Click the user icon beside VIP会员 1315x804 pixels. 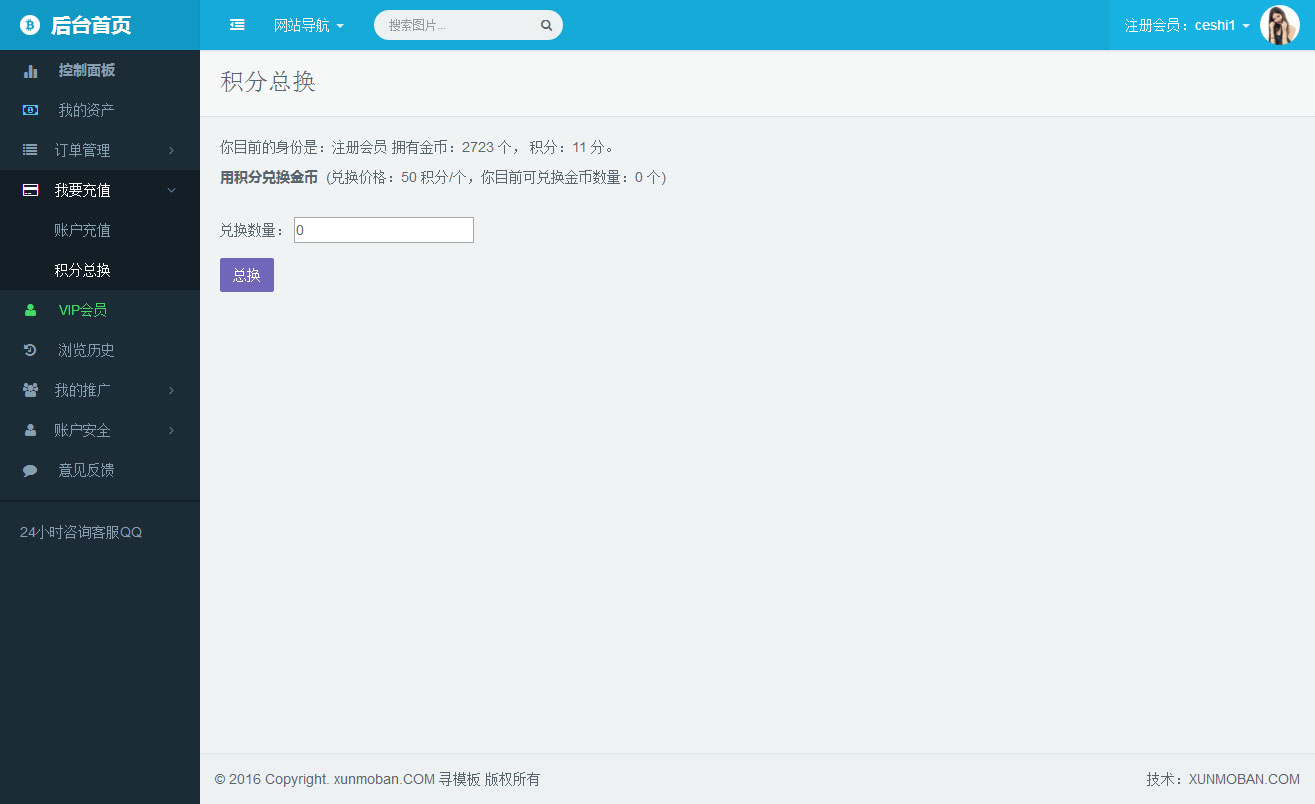[30, 310]
